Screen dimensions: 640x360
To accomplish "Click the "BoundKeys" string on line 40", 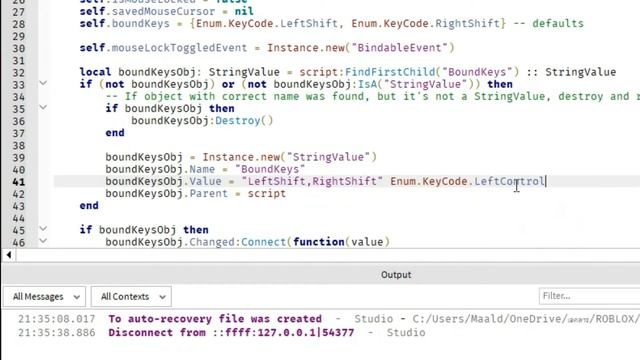I will tap(270, 169).
